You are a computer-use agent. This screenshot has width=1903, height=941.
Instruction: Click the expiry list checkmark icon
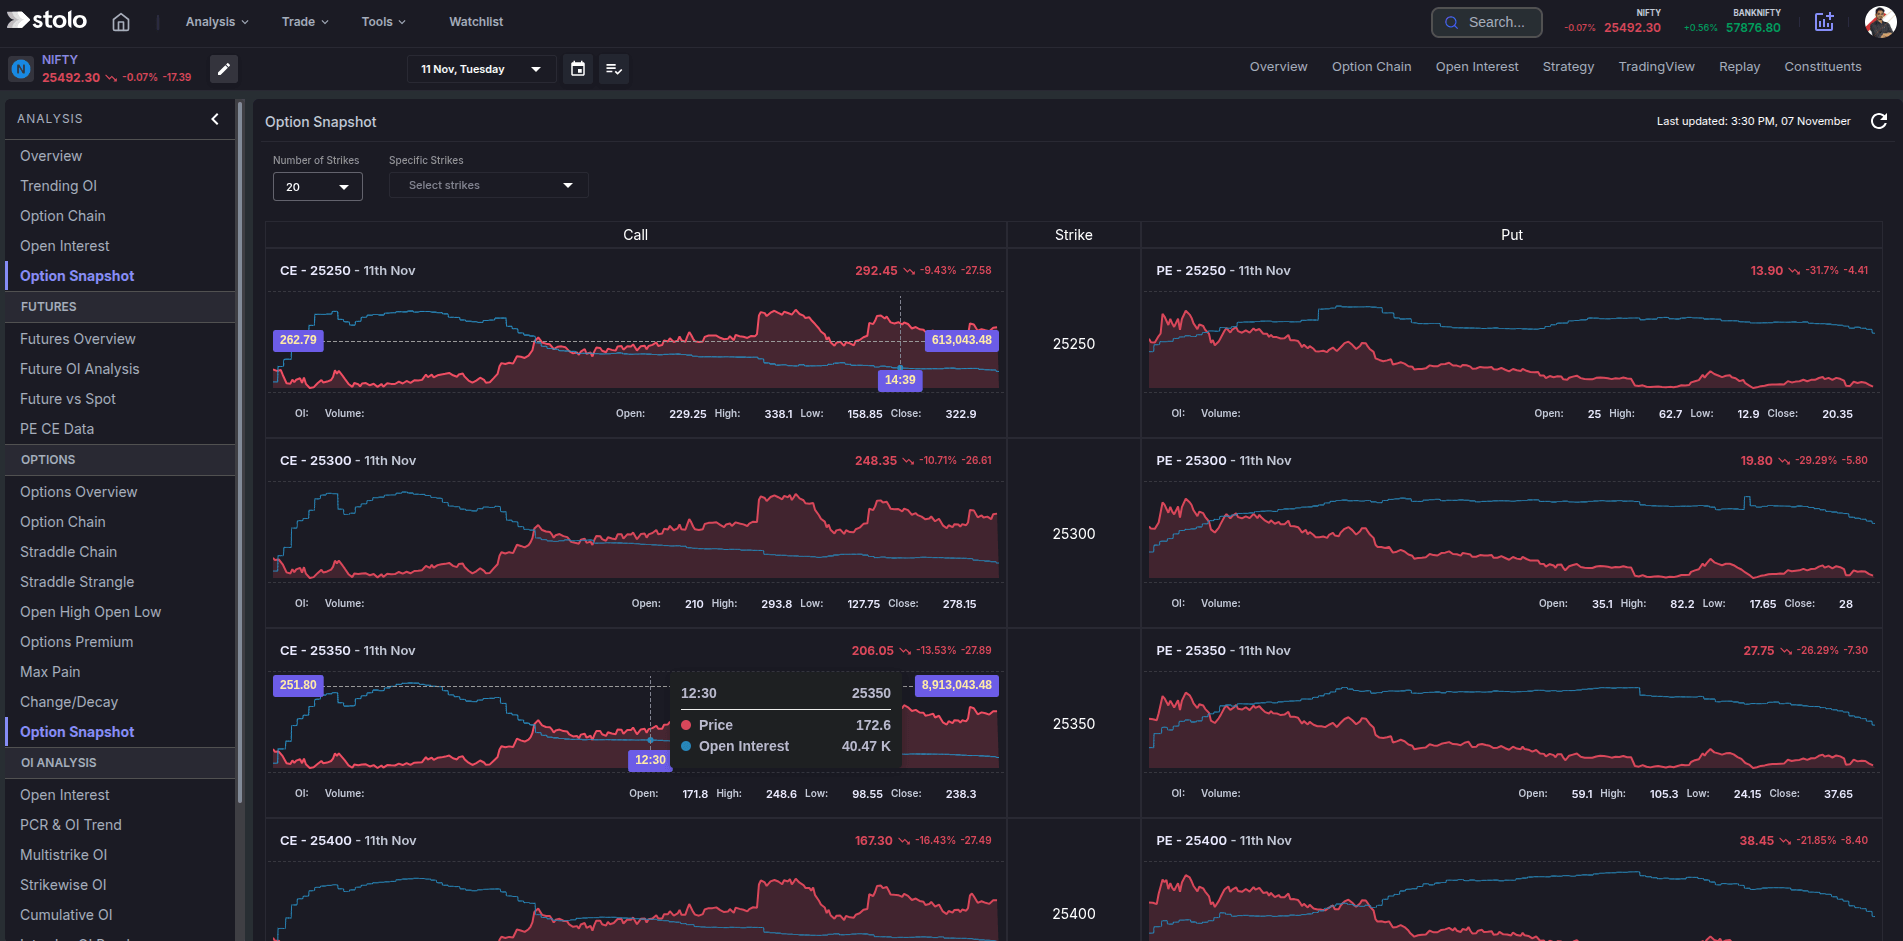click(614, 69)
